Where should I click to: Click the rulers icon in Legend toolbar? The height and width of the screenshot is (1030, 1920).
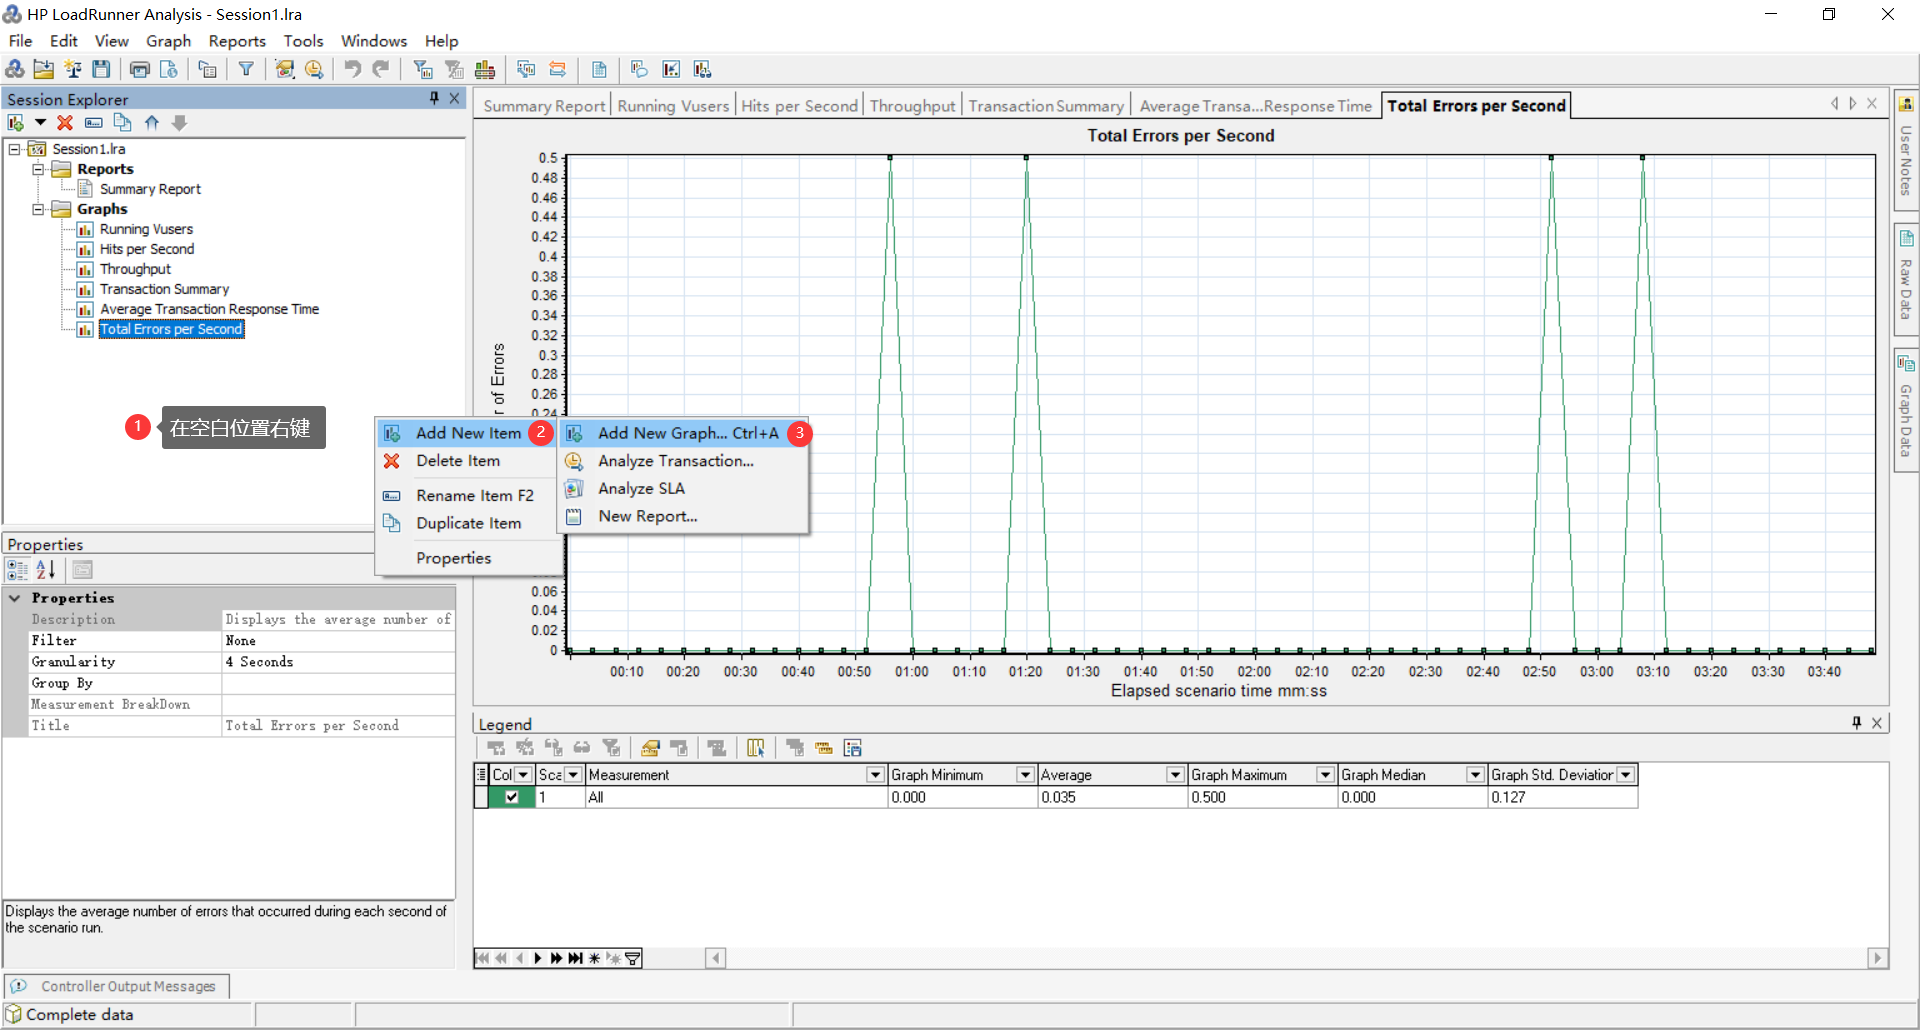pyautogui.click(x=824, y=748)
